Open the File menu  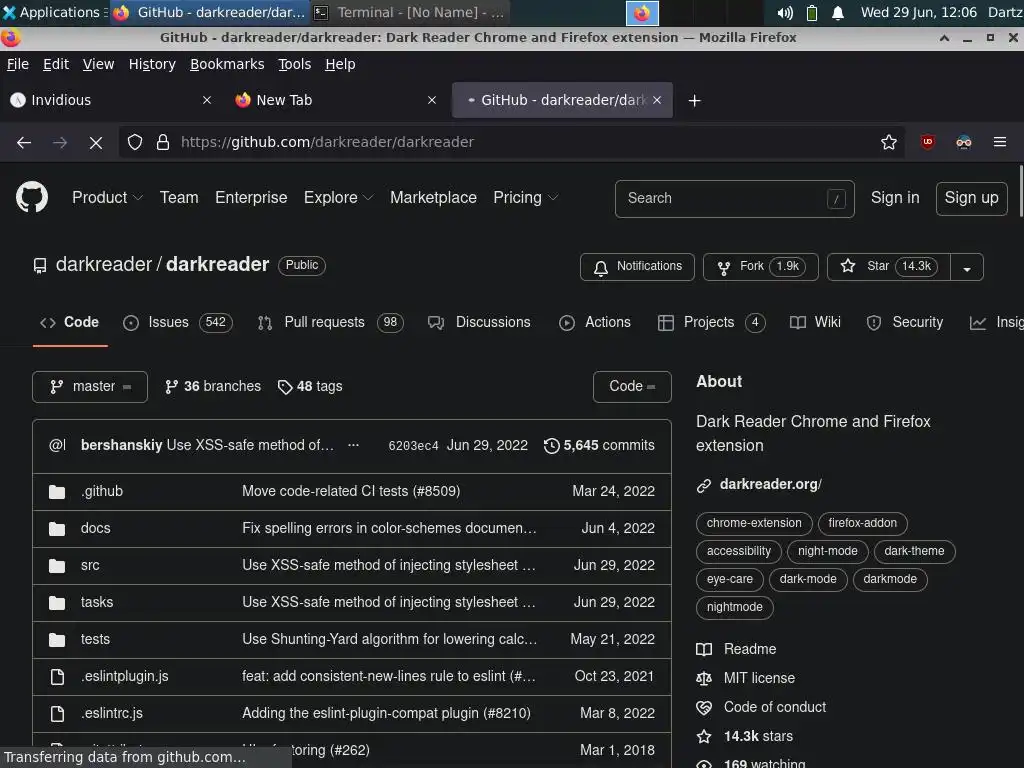[x=18, y=64]
